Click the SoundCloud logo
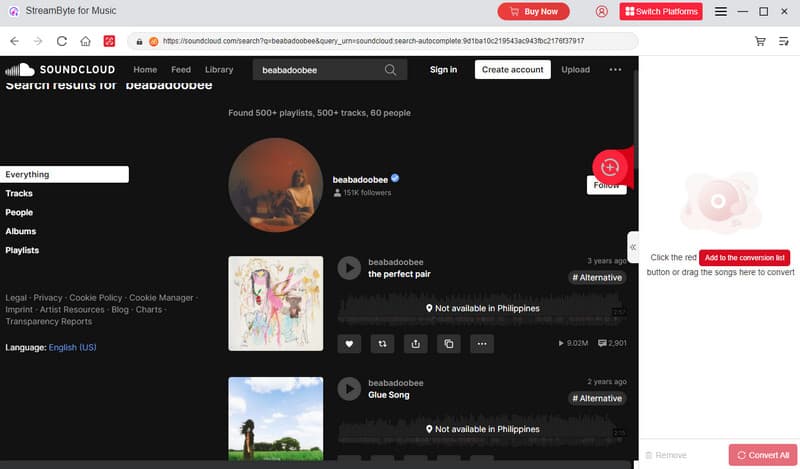 (60, 69)
